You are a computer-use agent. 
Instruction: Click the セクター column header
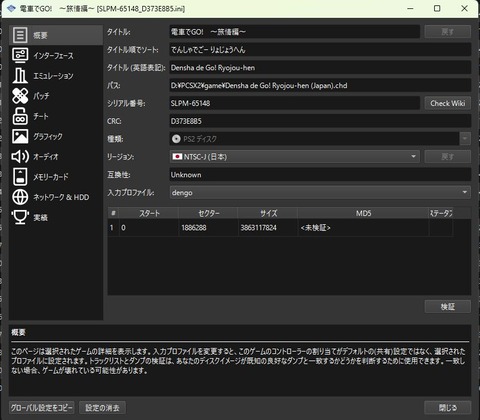click(x=208, y=213)
